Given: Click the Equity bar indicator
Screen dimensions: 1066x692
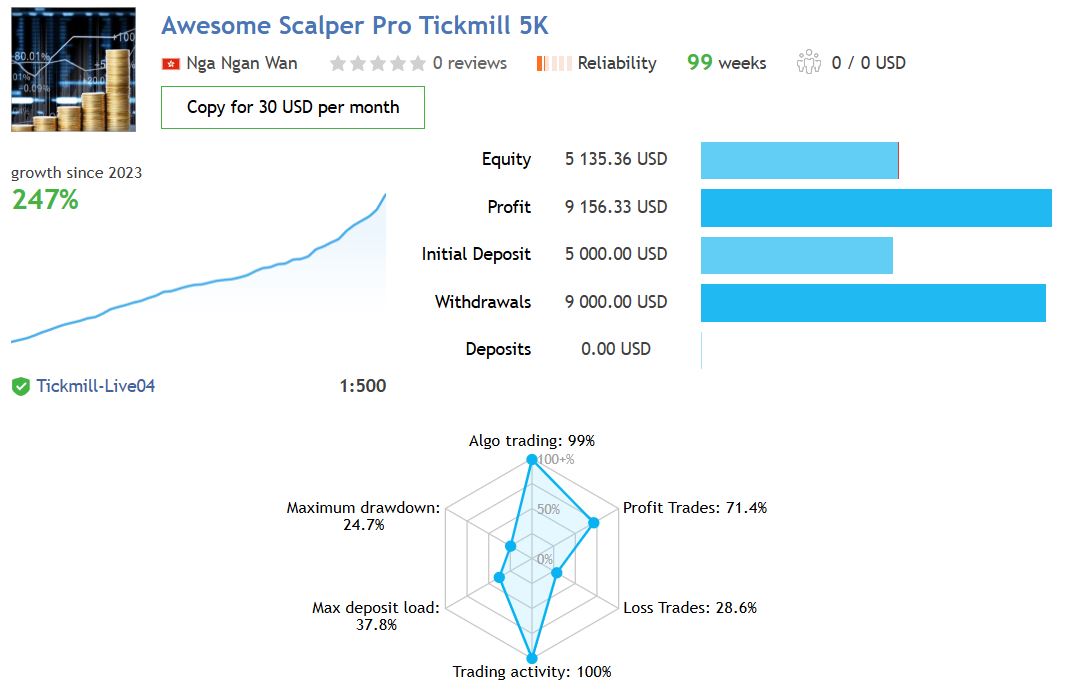Looking at the screenshot, I should [799, 160].
